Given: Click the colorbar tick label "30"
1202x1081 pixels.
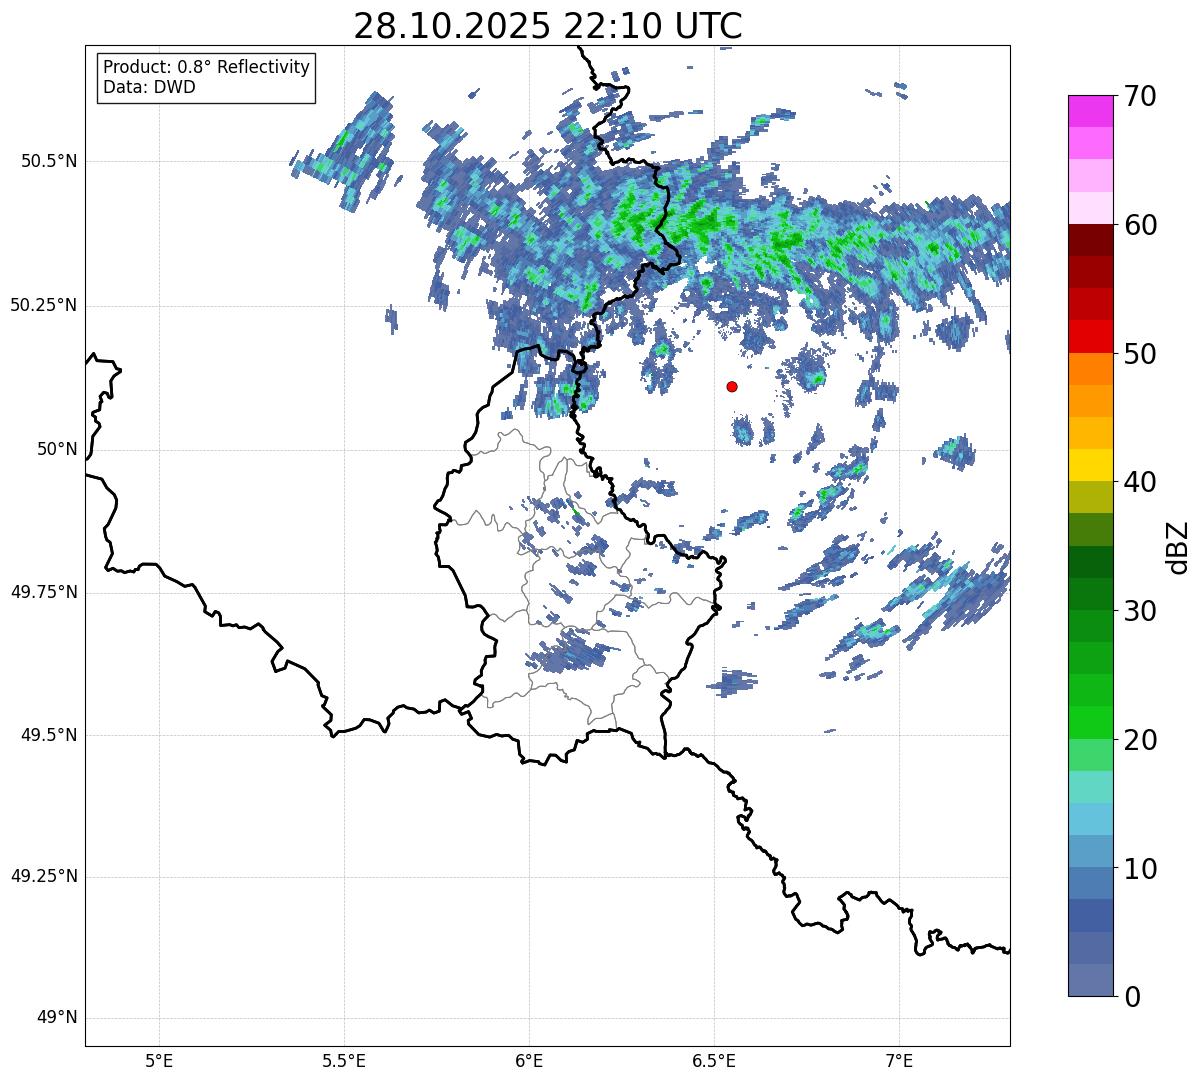Looking at the screenshot, I should tap(1140, 612).
